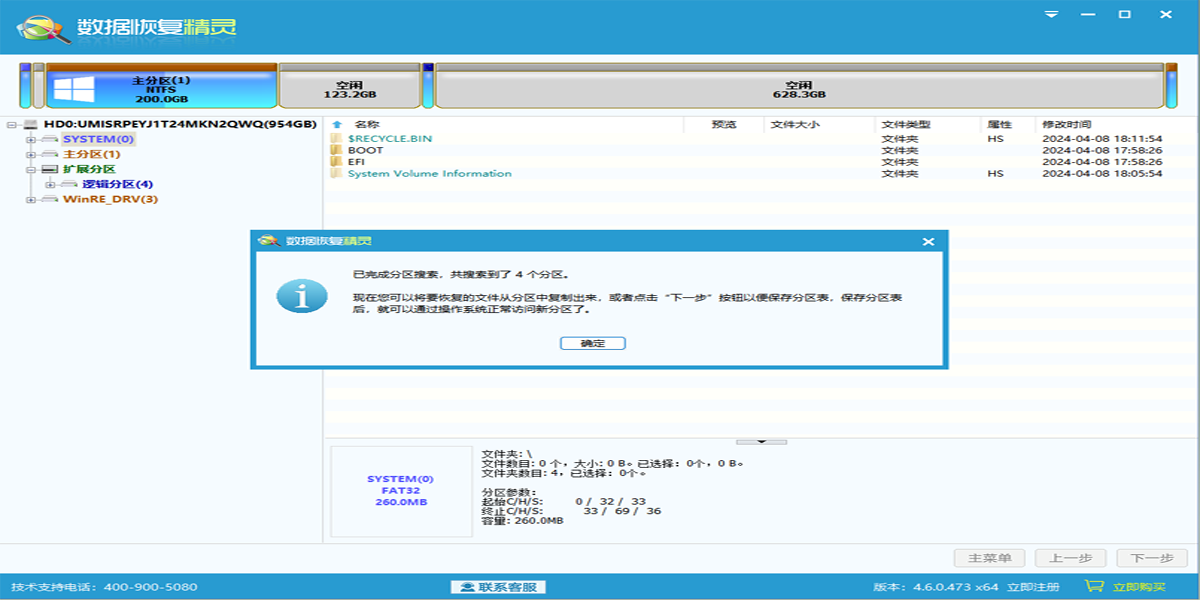Screen dimensions: 1200x600
Task: Select the 主分区(1) NTFS 200.0GB partition block
Action: [x=161, y=88]
